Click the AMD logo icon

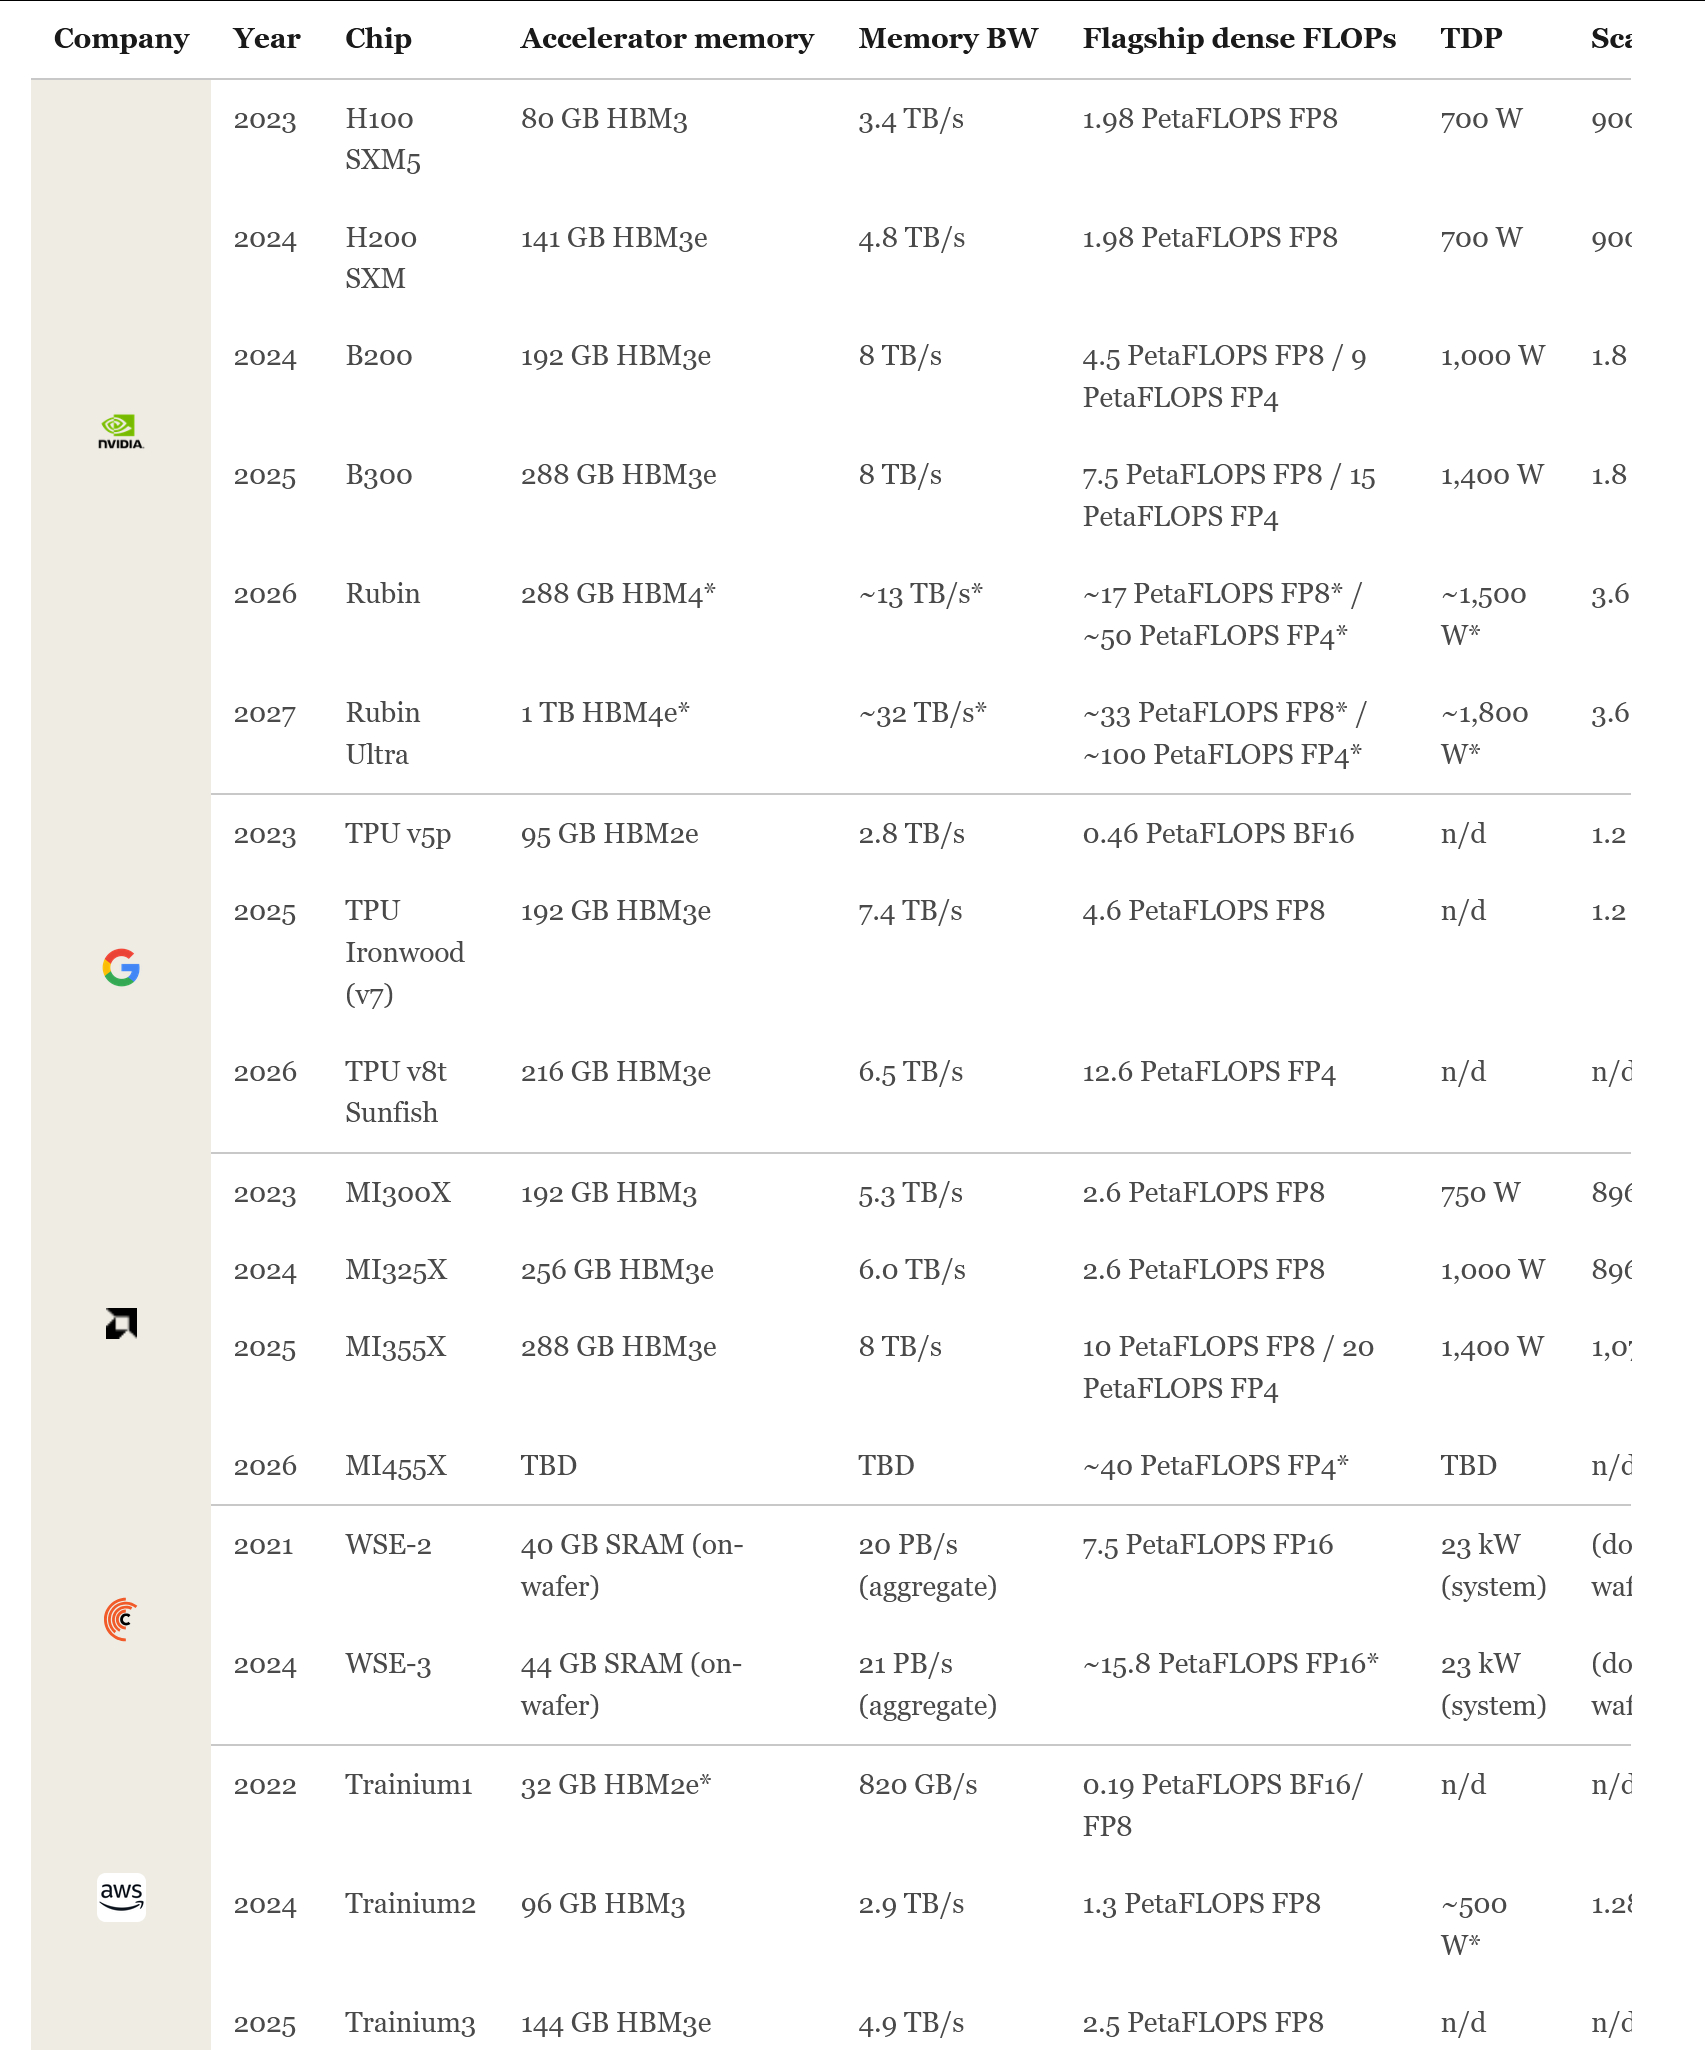(121, 1323)
